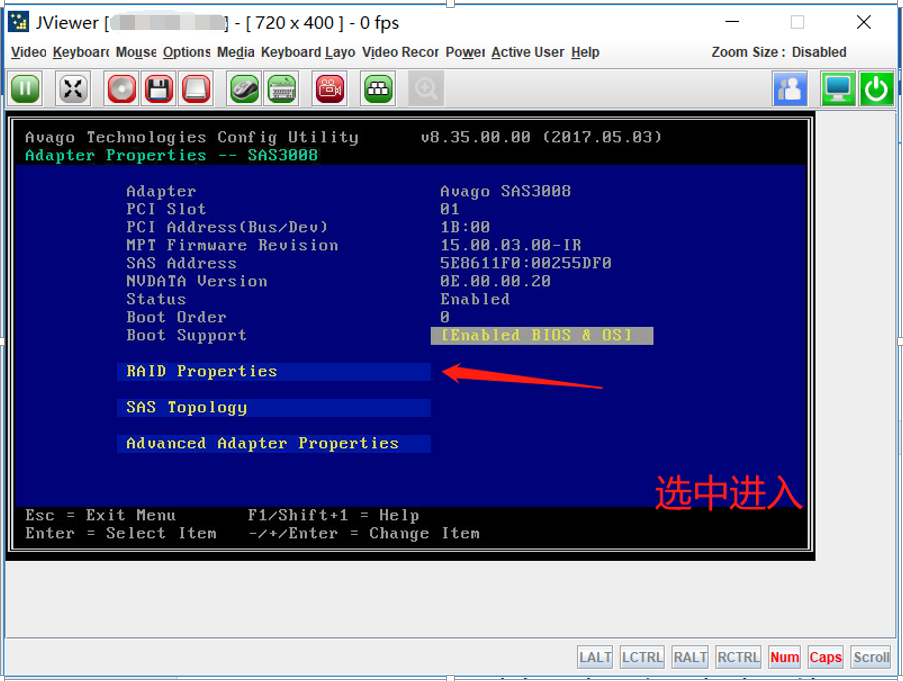This screenshot has width=903, height=681.
Task: Open CD-ROM media redirection icon
Action: (120, 88)
